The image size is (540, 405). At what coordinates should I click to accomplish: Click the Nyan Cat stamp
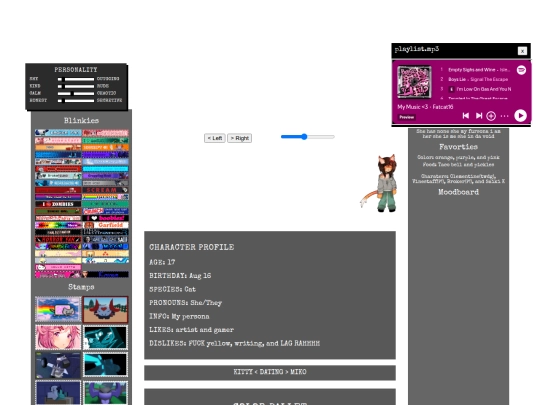pos(58,309)
